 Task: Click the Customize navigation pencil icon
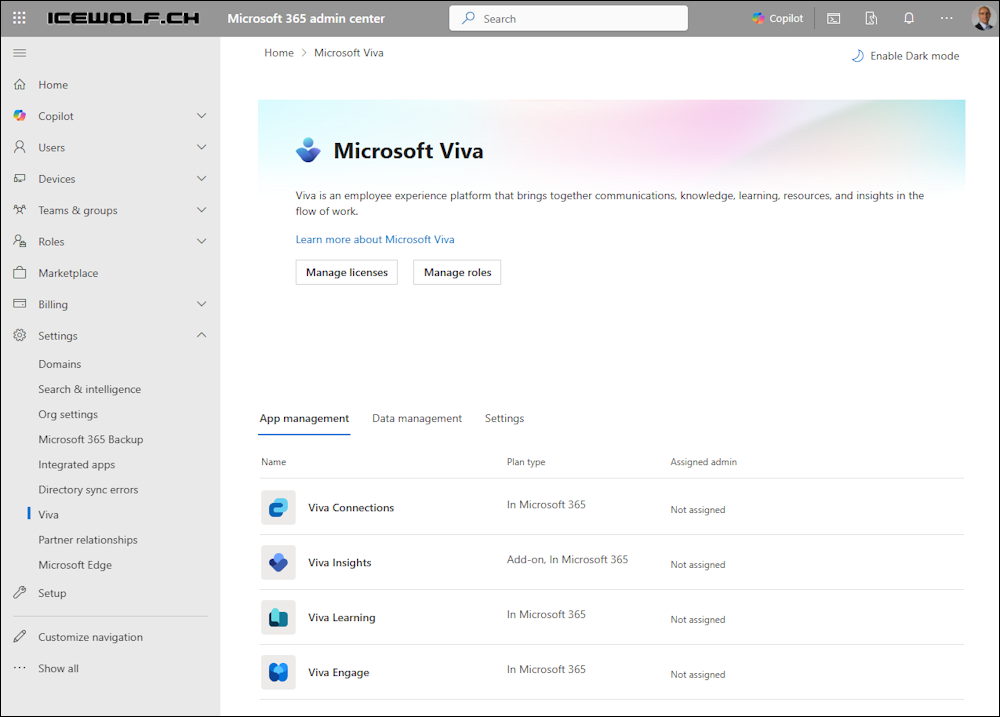tap(20, 637)
